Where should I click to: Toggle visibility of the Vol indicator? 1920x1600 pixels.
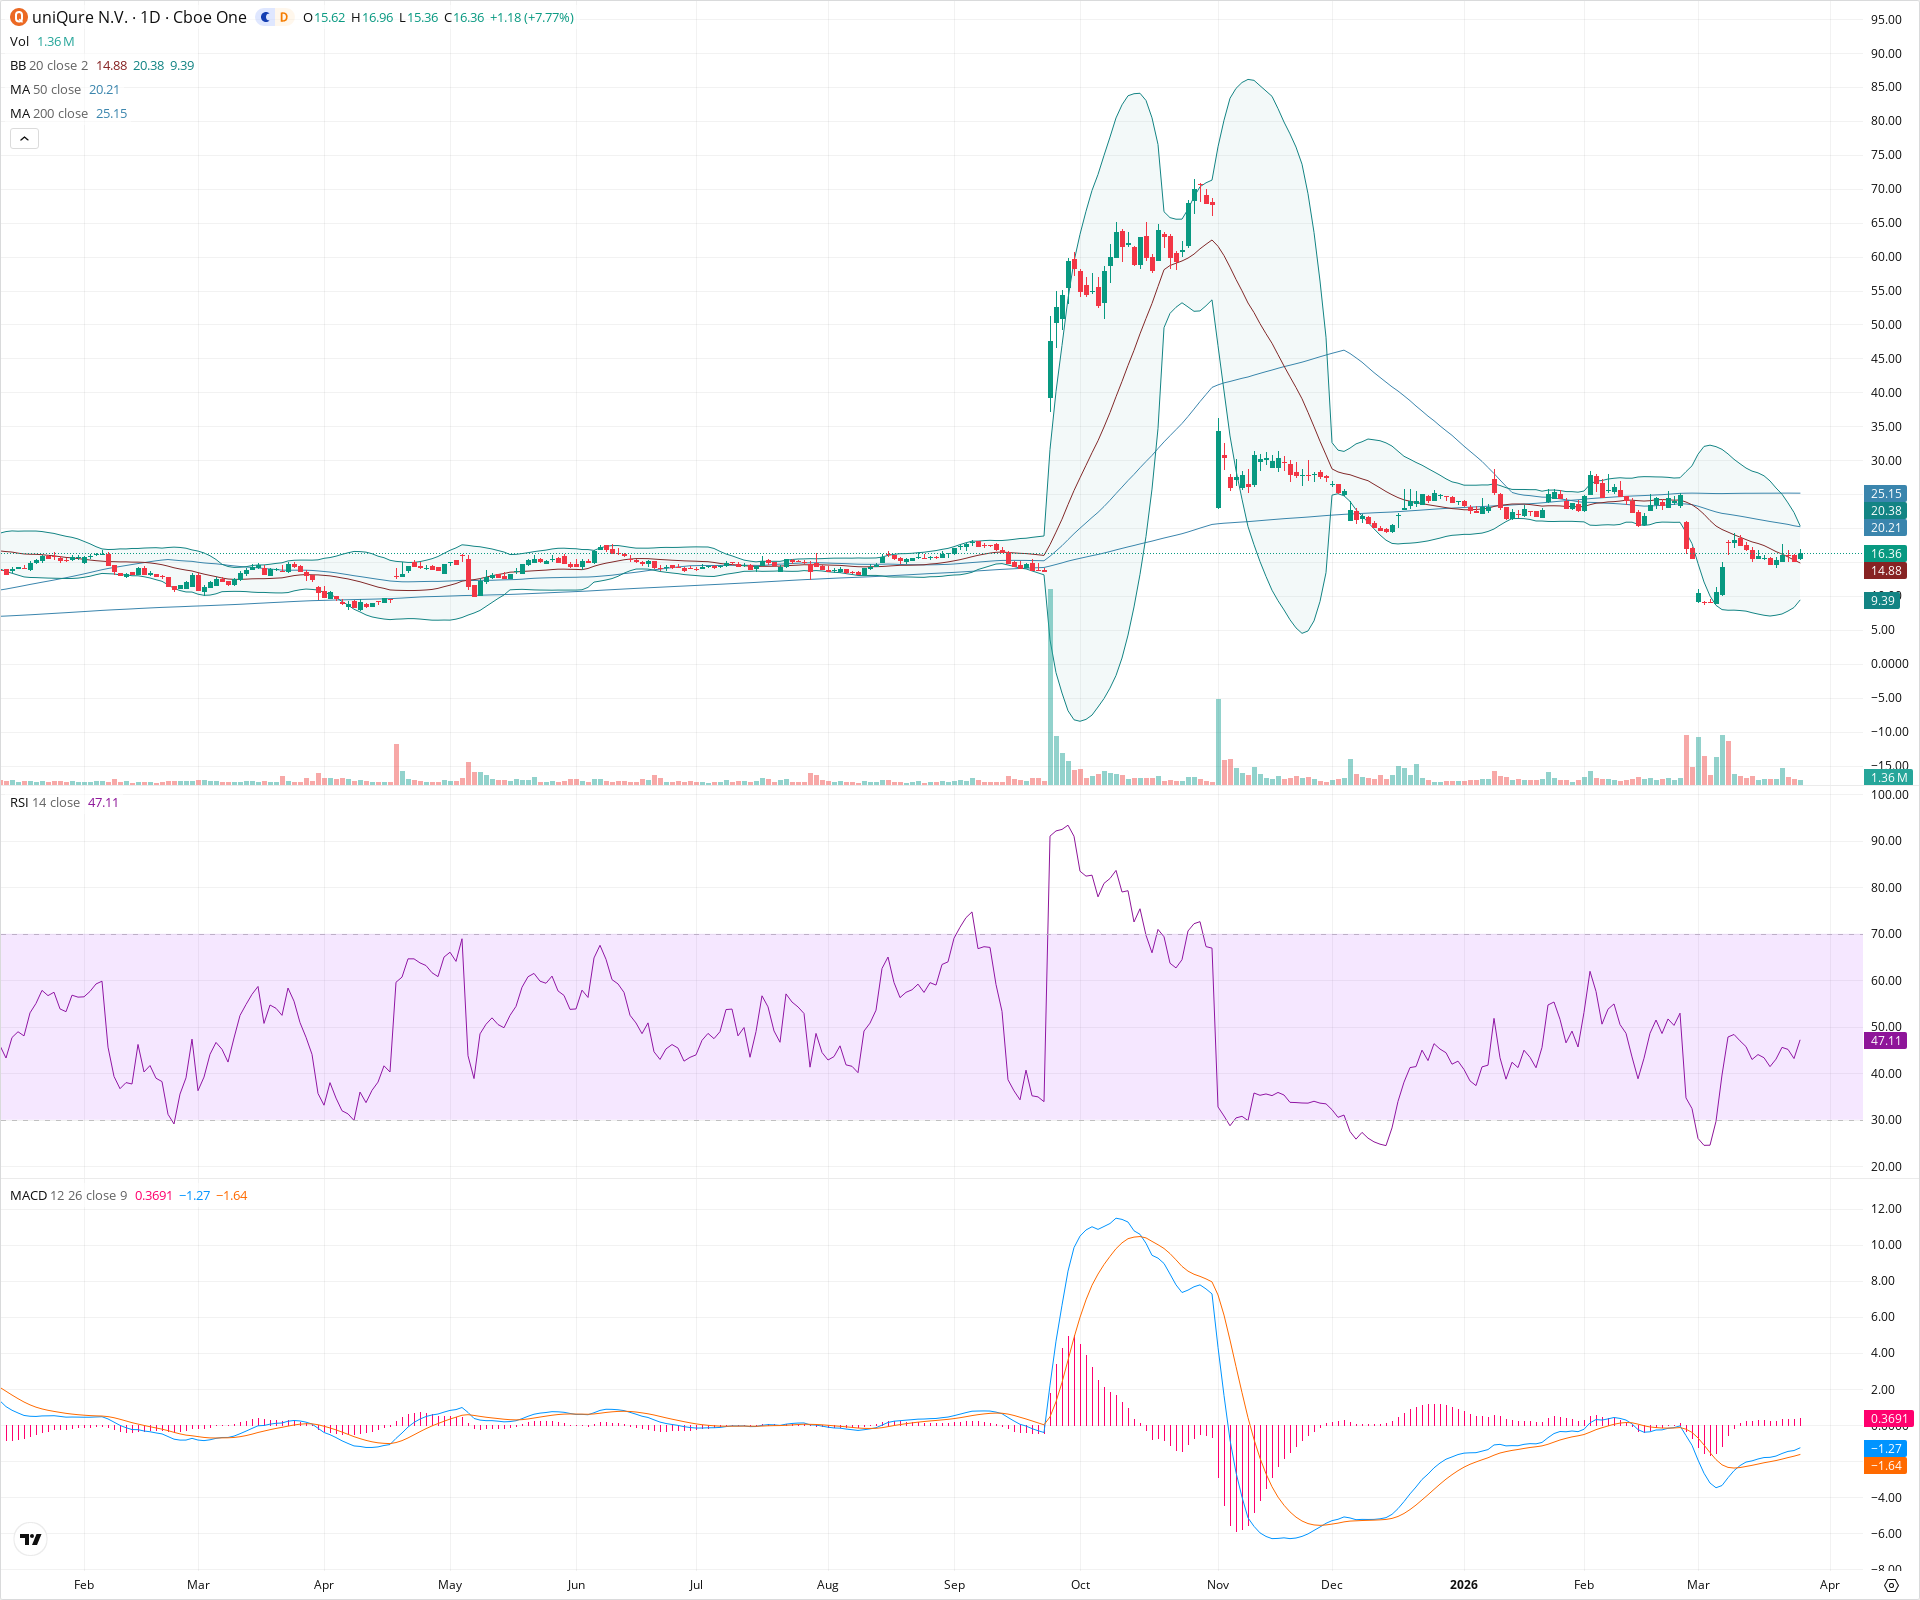[18, 41]
